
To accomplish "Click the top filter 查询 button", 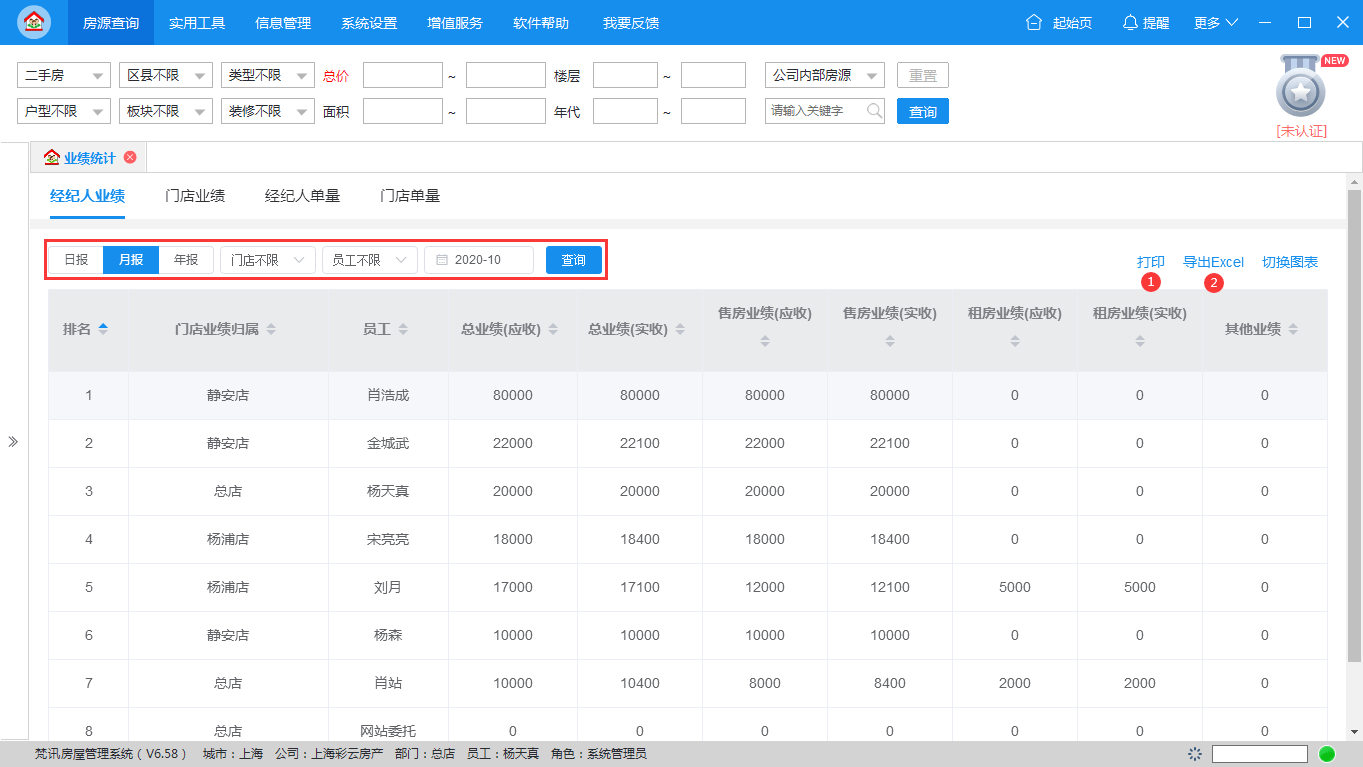I will pyautogui.click(x=923, y=111).
